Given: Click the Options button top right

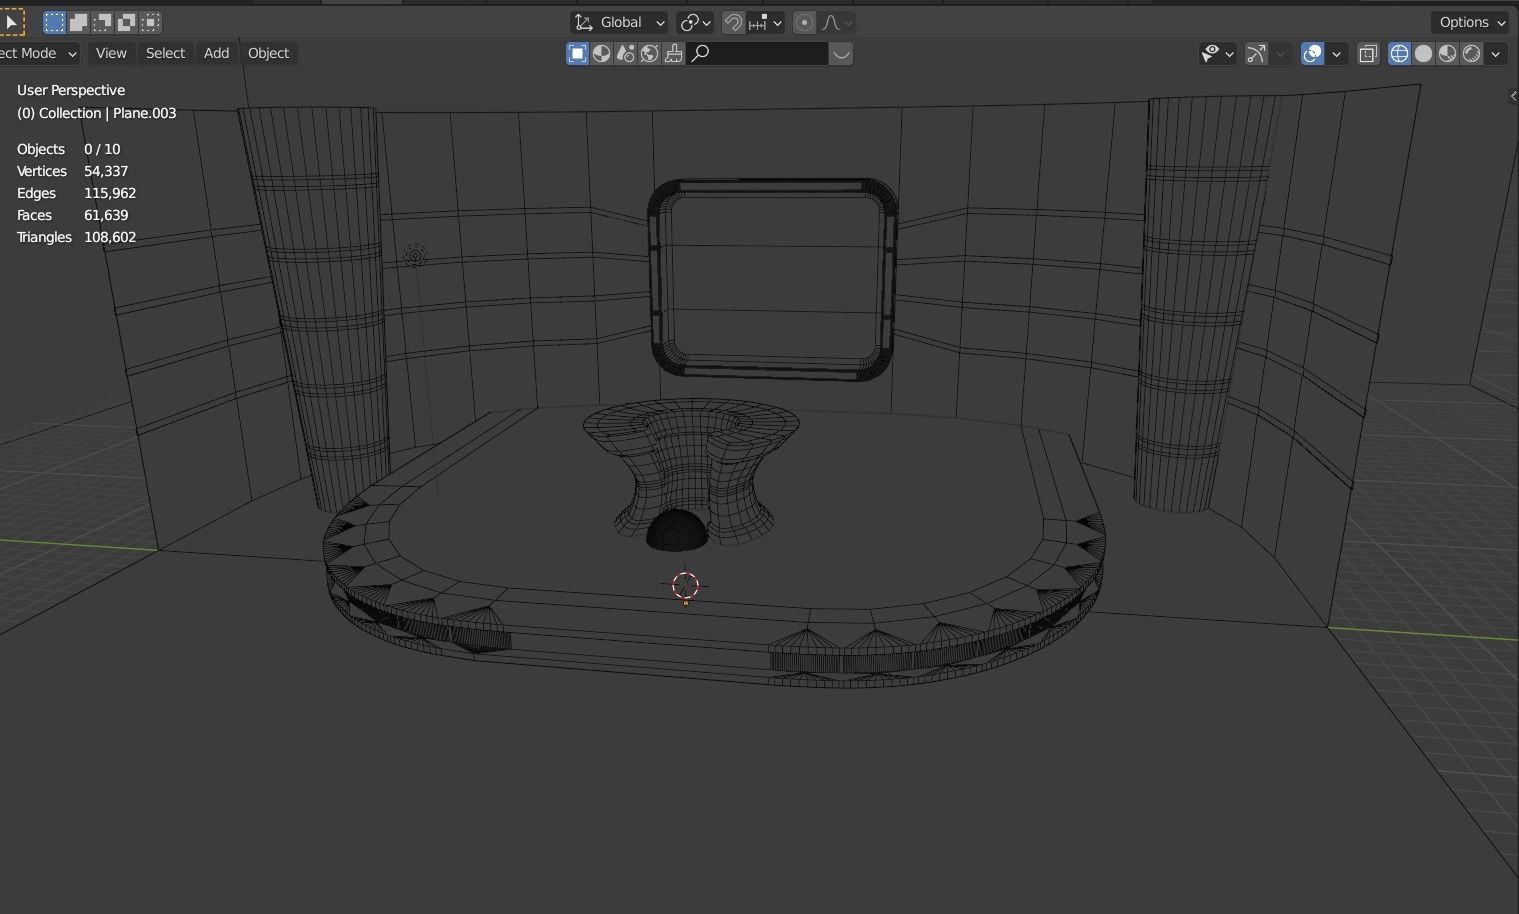Looking at the screenshot, I should (1469, 21).
